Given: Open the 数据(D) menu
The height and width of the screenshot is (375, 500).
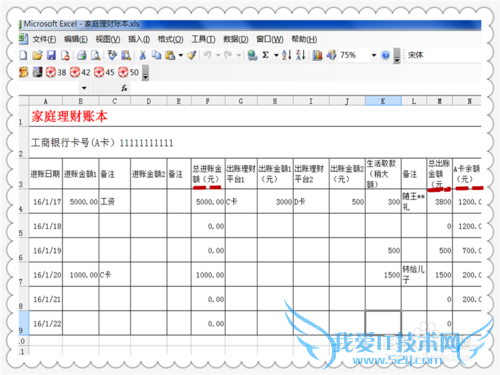Looking at the screenshot, I should (236, 39).
